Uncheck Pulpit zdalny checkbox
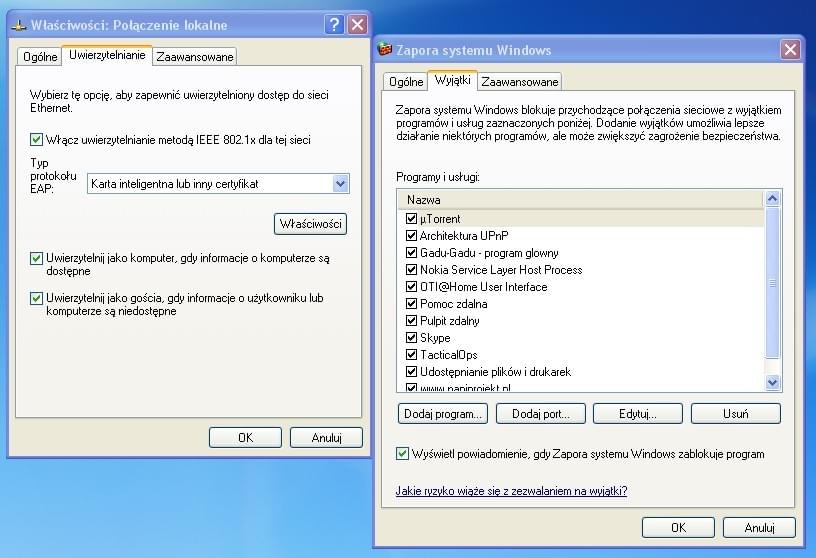816x558 pixels. tap(412, 321)
